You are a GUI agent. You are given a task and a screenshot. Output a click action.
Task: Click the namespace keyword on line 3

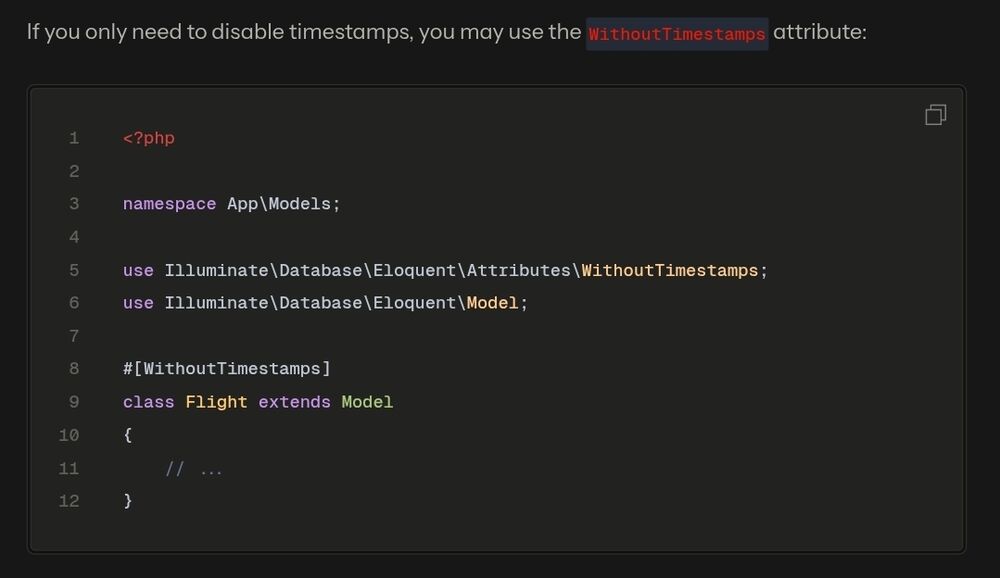coord(169,204)
